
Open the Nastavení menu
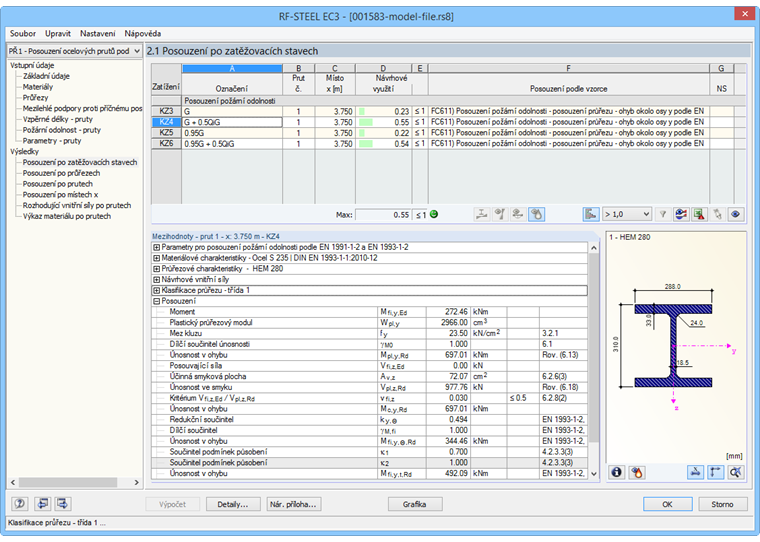[x=97, y=33]
